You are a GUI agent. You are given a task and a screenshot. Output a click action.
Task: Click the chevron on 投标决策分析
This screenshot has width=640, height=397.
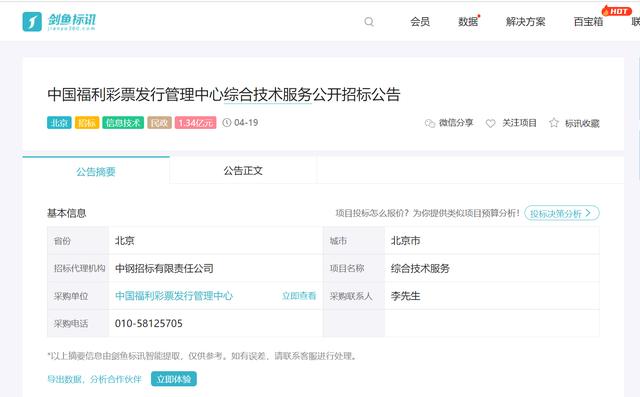click(x=588, y=213)
